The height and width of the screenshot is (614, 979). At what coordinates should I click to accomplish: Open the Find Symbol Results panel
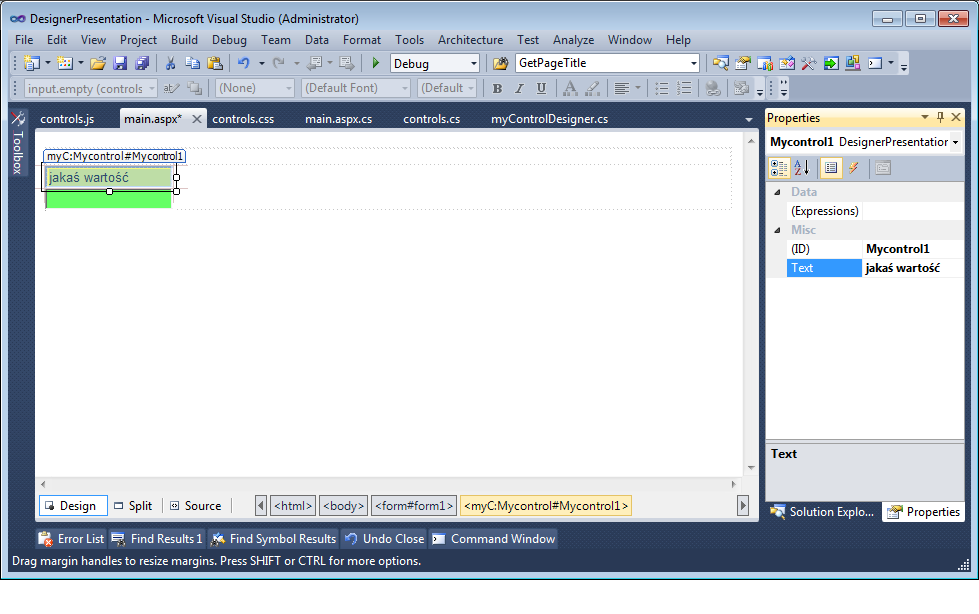pyautogui.click(x=273, y=538)
